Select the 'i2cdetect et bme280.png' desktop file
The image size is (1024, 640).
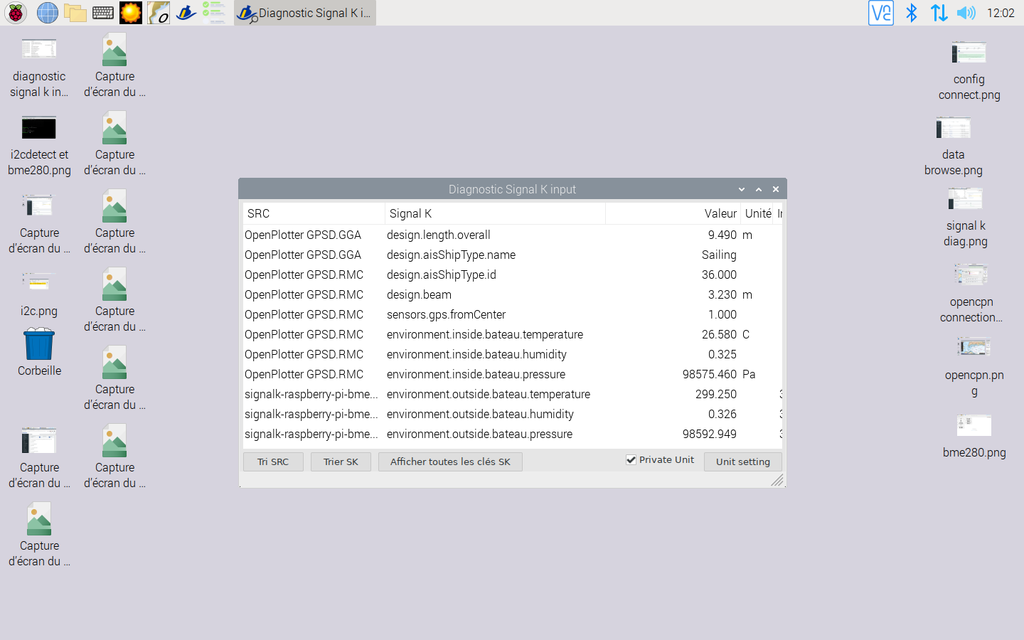pyautogui.click(x=39, y=146)
